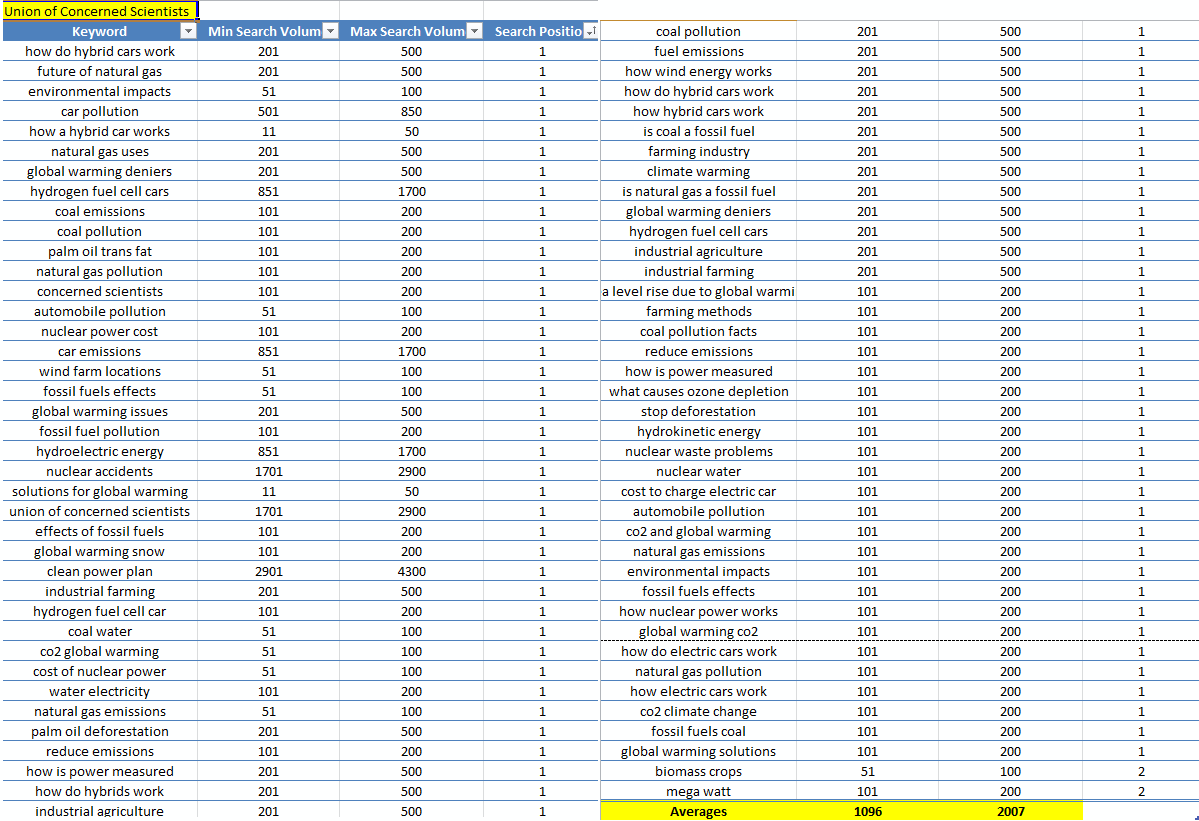Click the 501 min search volume cell
Image resolution: width=1199 pixels, height=821 pixels.
pos(268,111)
